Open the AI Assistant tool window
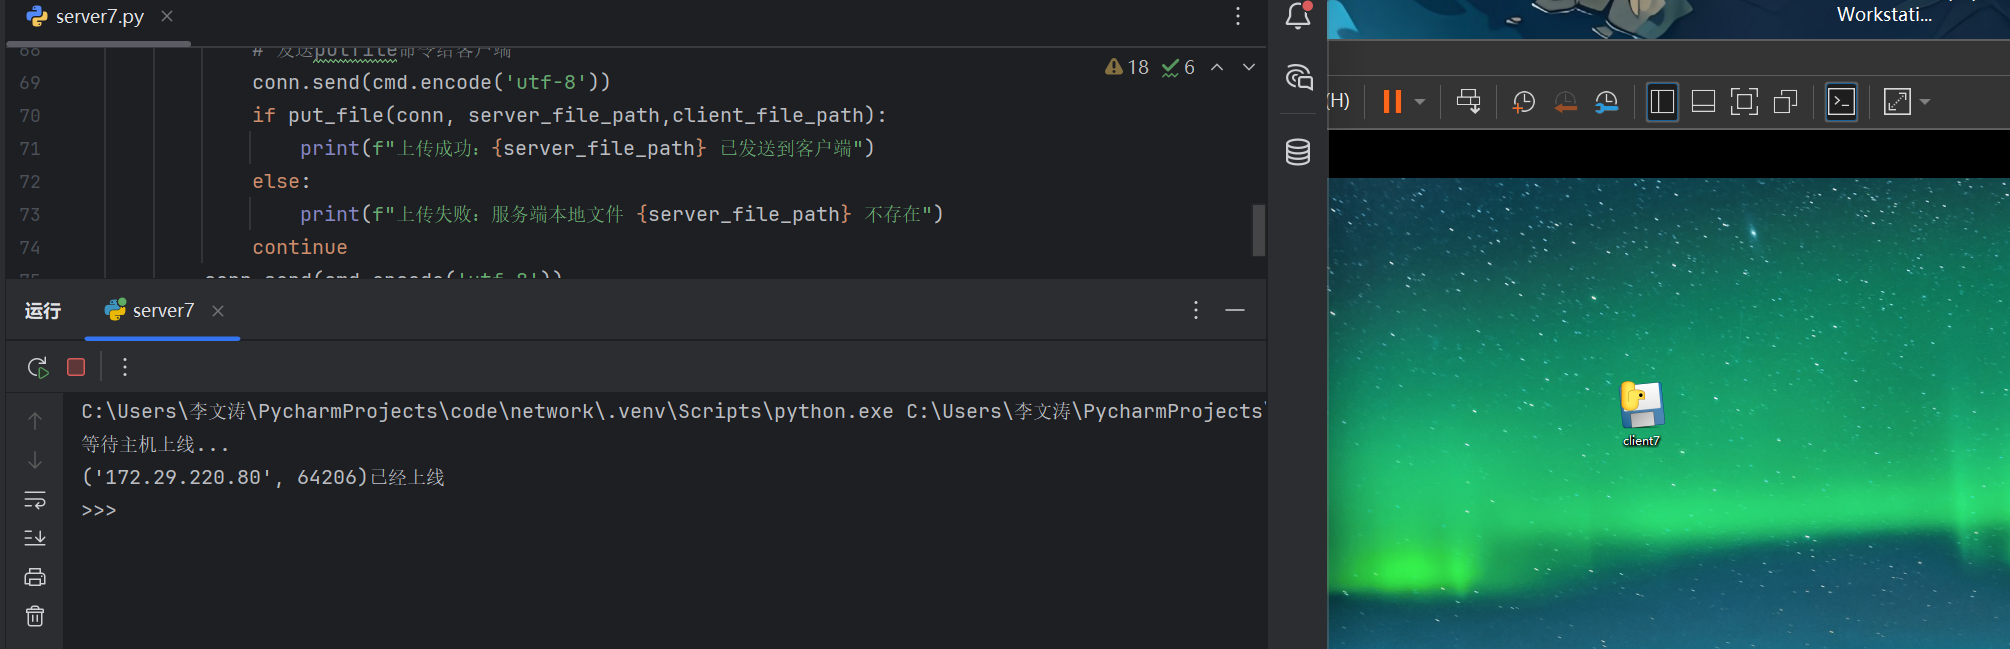 [1298, 77]
